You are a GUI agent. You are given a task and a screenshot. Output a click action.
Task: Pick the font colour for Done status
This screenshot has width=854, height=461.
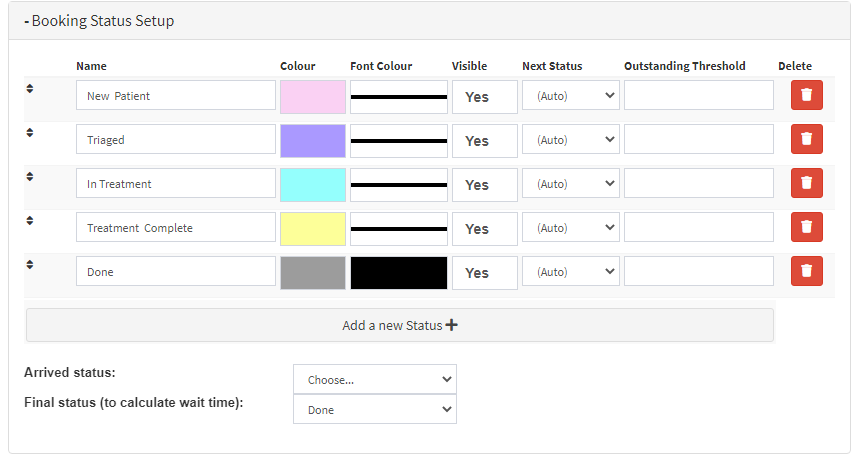(x=398, y=273)
